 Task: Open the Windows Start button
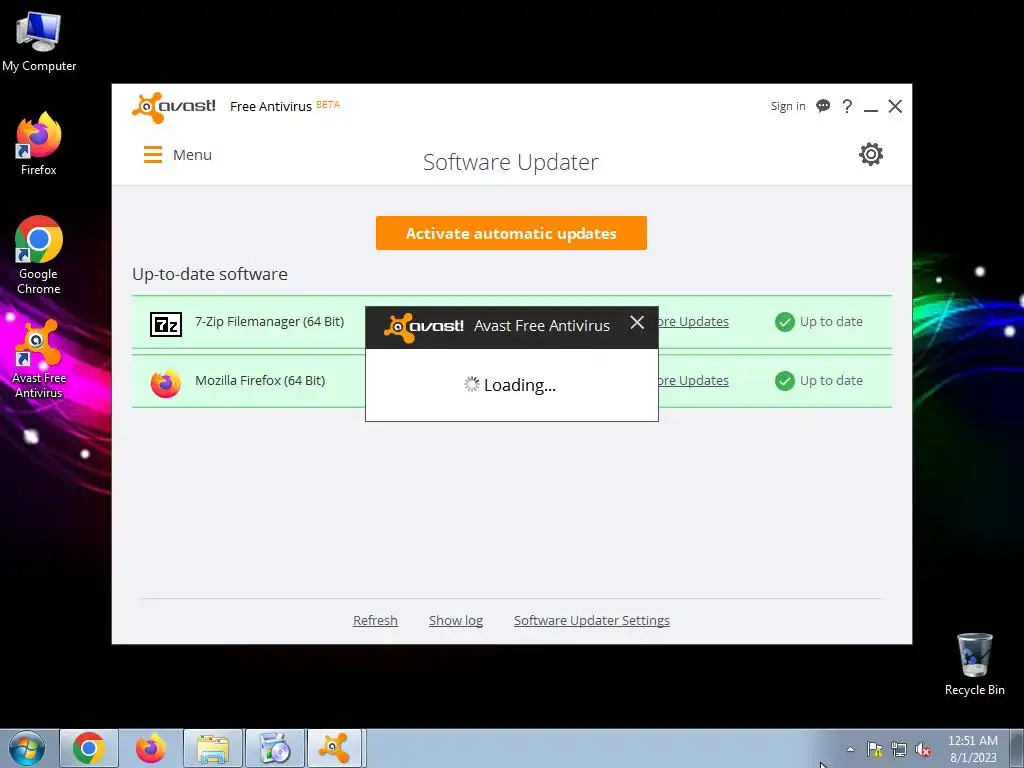(27, 748)
